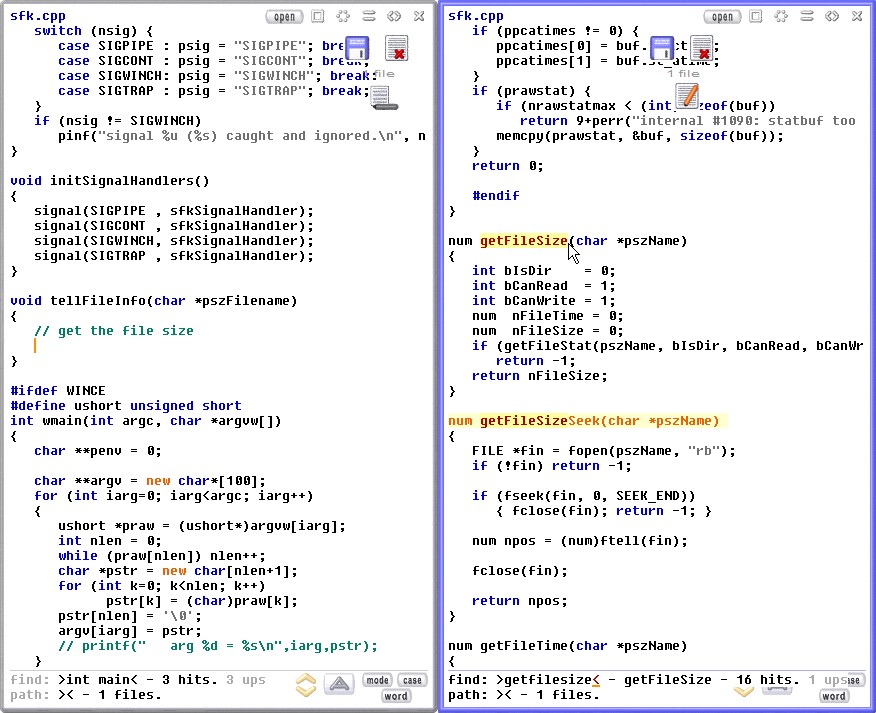The height and width of the screenshot is (713, 876).
Task: Click the large A font icon in left pane
Action: (340, 684)
